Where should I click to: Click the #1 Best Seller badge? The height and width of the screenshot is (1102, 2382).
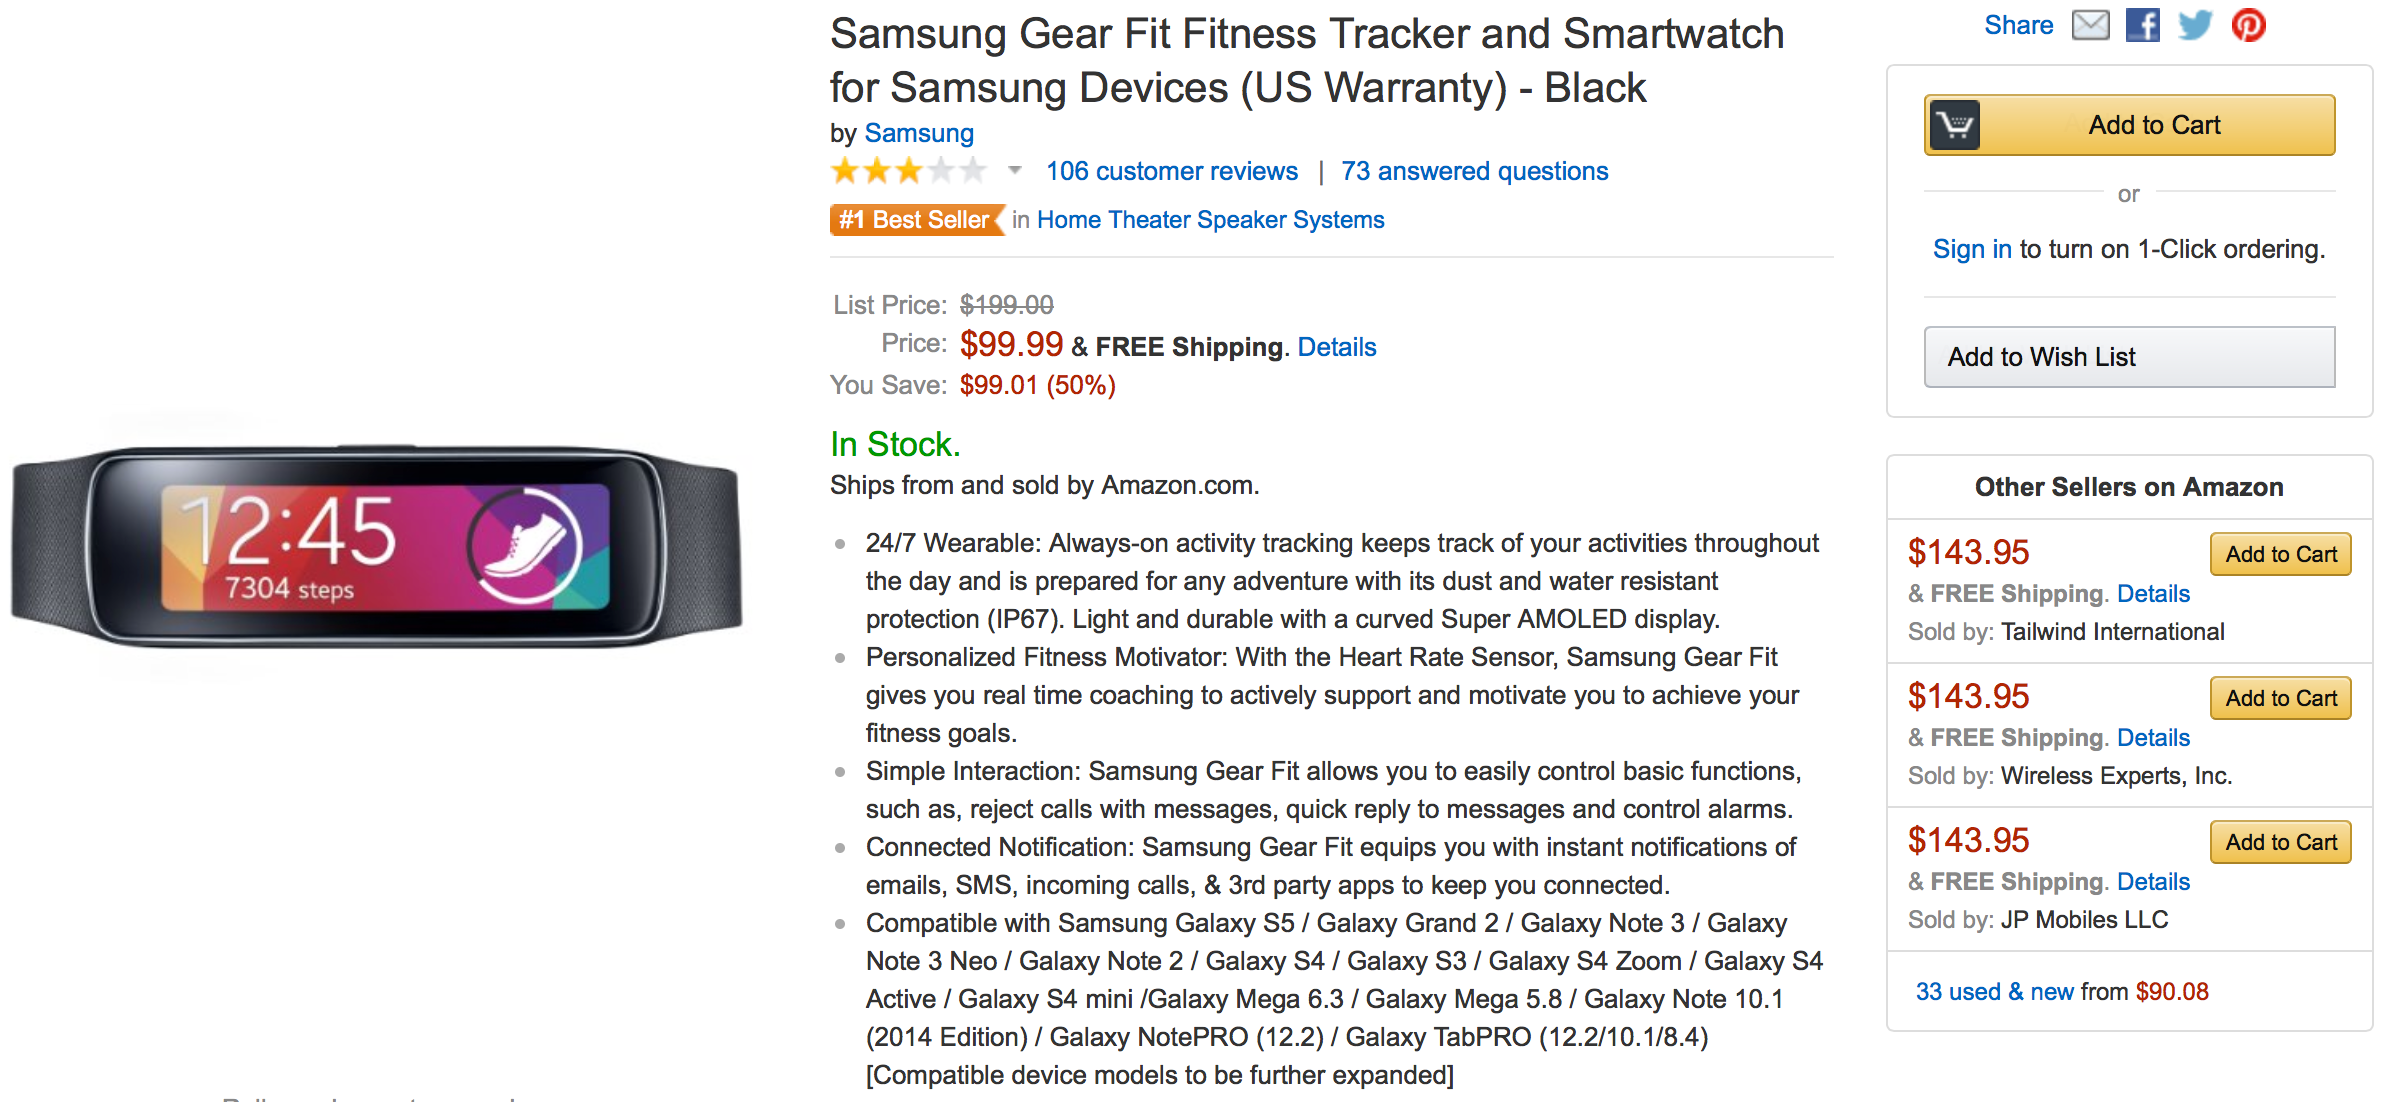pos(916,220)
